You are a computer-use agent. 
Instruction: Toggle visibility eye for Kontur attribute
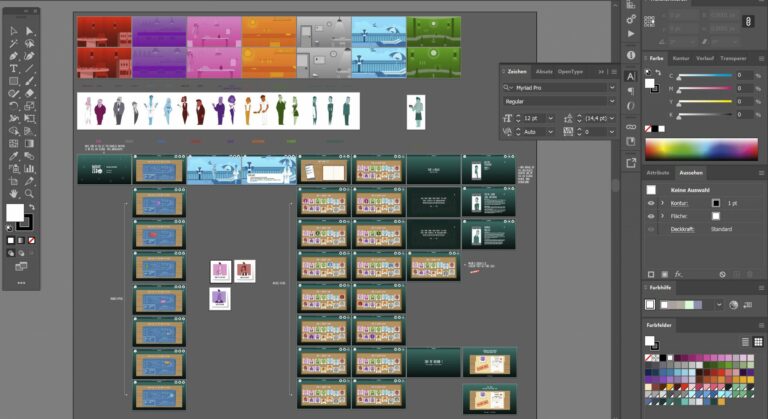click(x=651, y=203)
